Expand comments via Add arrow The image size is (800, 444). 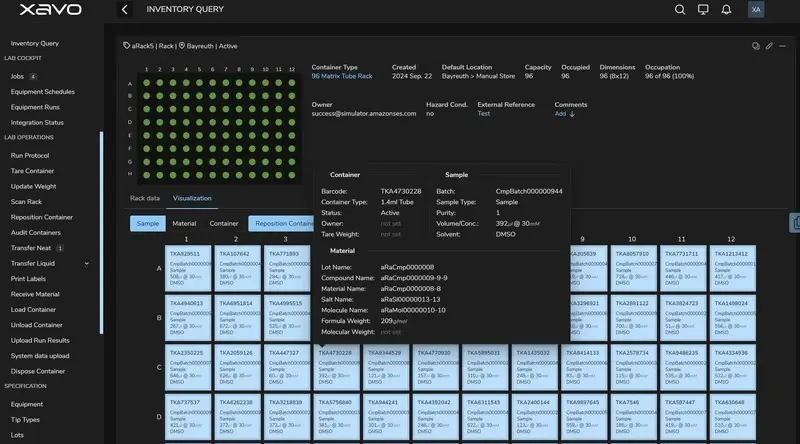(565, 114)
